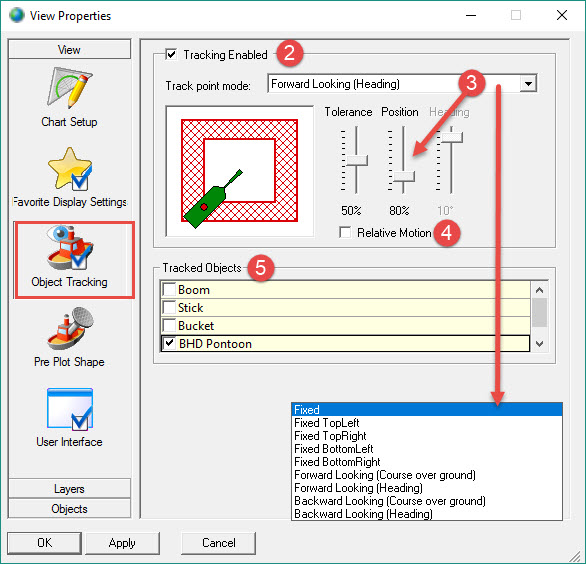The width and height of the screenshot is (586, 564).
Task: Choose Fixed BottomLeft mode
Action: (427, 449)
